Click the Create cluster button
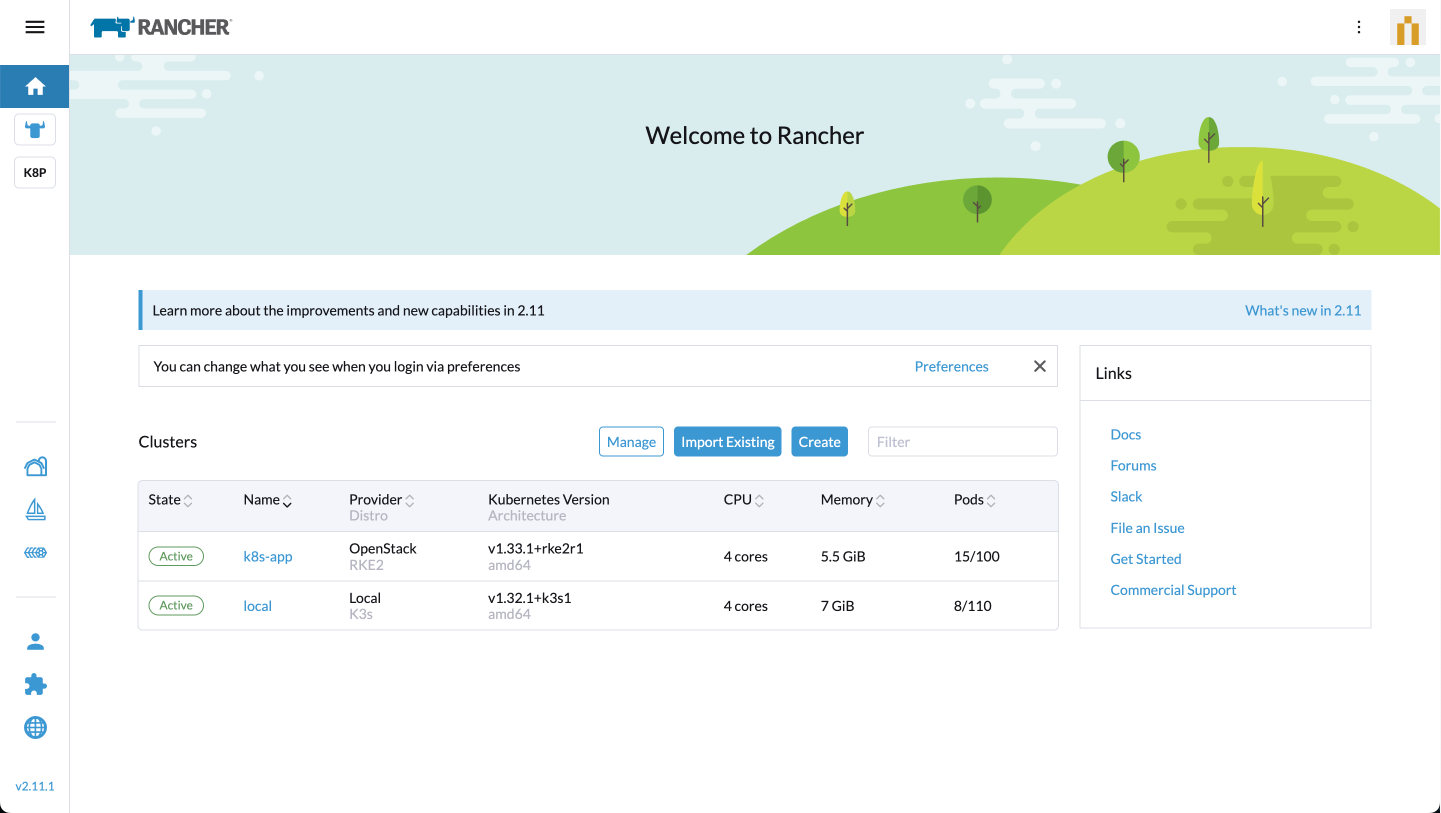Image resolution: width=1441 pixels, height=813 pixels. (x=819, y=442)
